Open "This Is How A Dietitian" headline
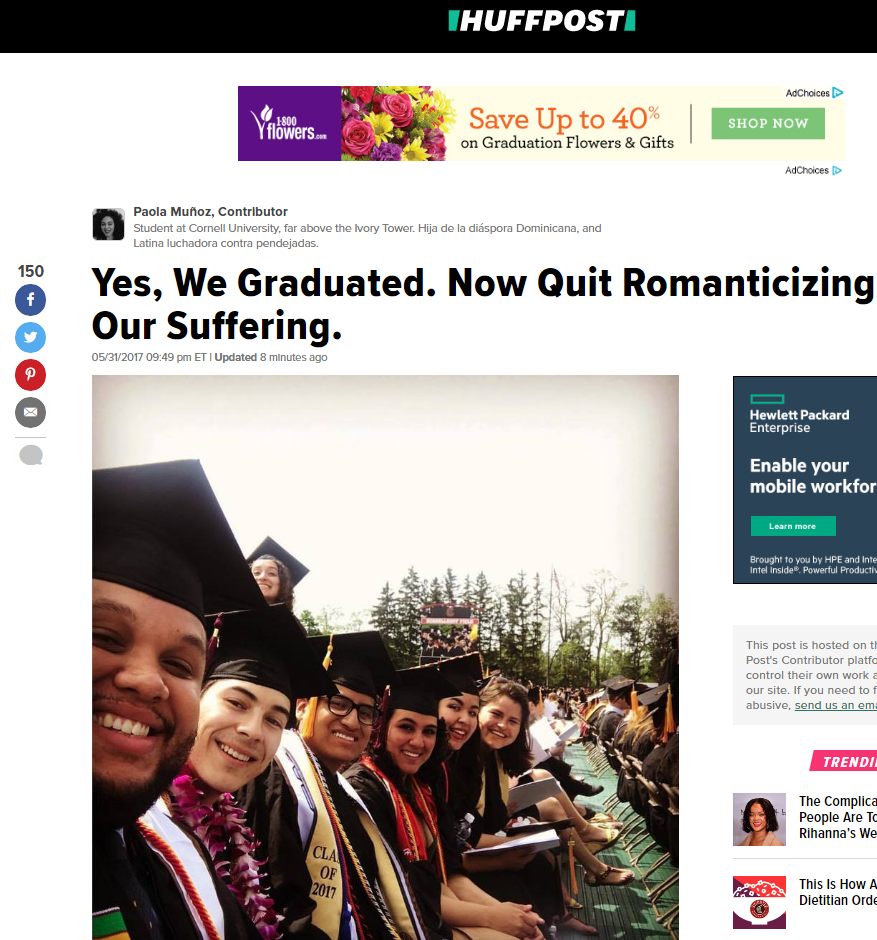This screenshot has width=877, height=940. tap(837, 892)
